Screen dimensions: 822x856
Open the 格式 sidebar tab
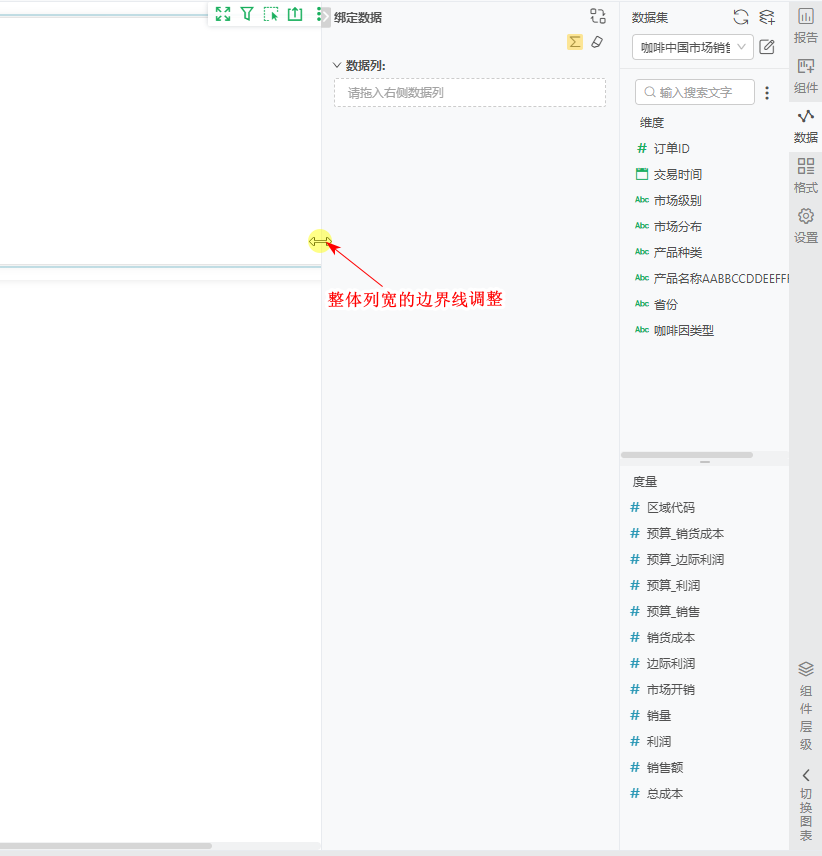806,176
